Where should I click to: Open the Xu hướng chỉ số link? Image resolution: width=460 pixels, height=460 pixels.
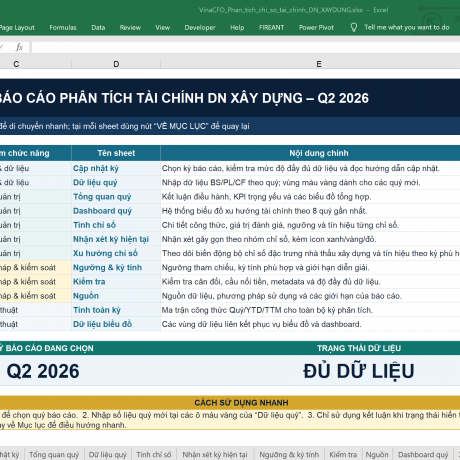(105, 253)
